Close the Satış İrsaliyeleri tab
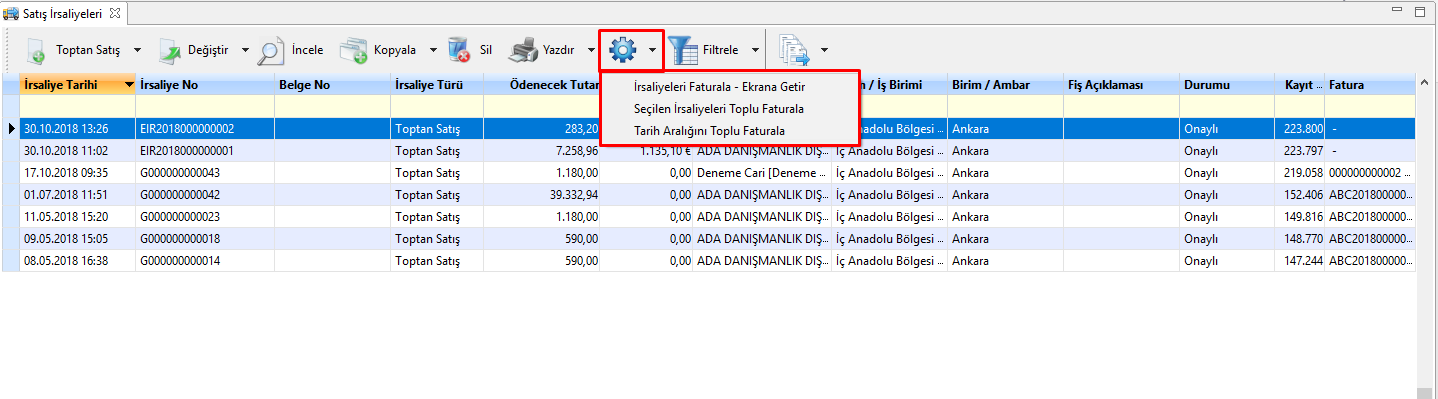This screenshot has width=1438, height=399. (114, 13)
